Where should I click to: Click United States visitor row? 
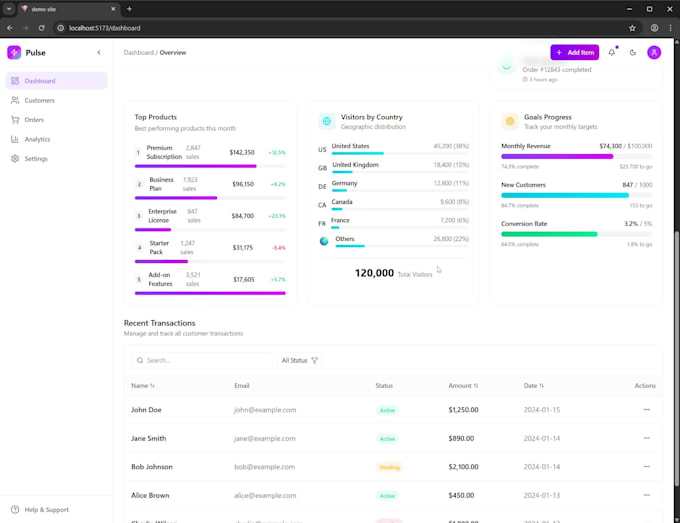pos(393,148)
